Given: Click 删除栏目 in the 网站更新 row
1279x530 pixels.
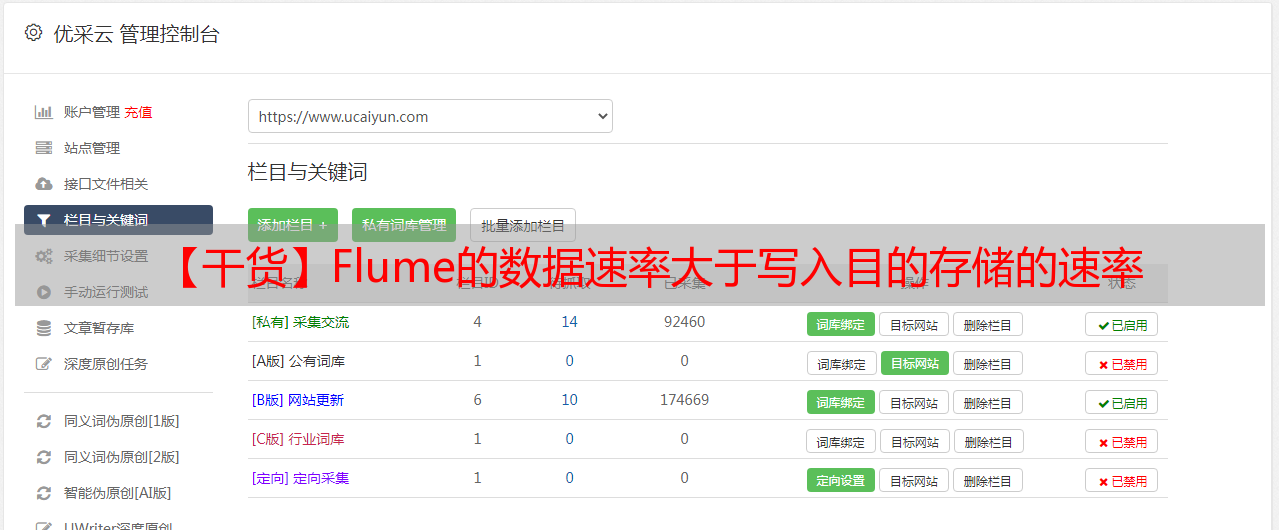Looking at the screenshot, I should 987,402.
